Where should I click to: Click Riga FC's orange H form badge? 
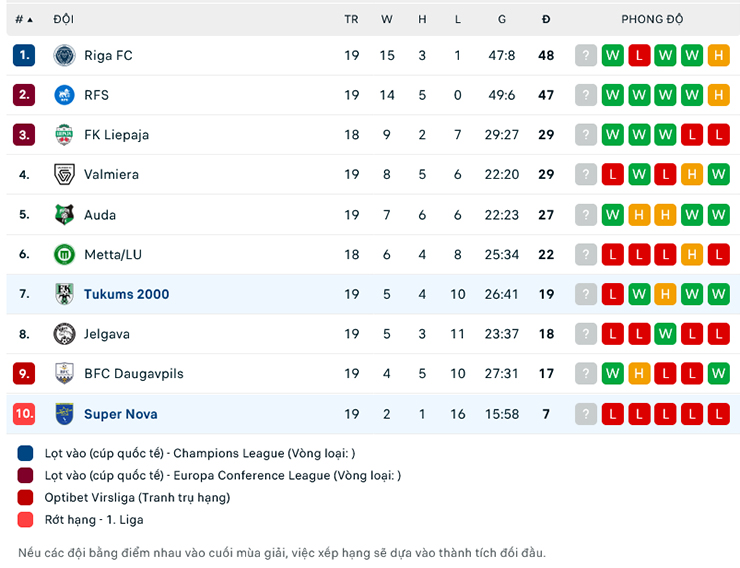718,56
